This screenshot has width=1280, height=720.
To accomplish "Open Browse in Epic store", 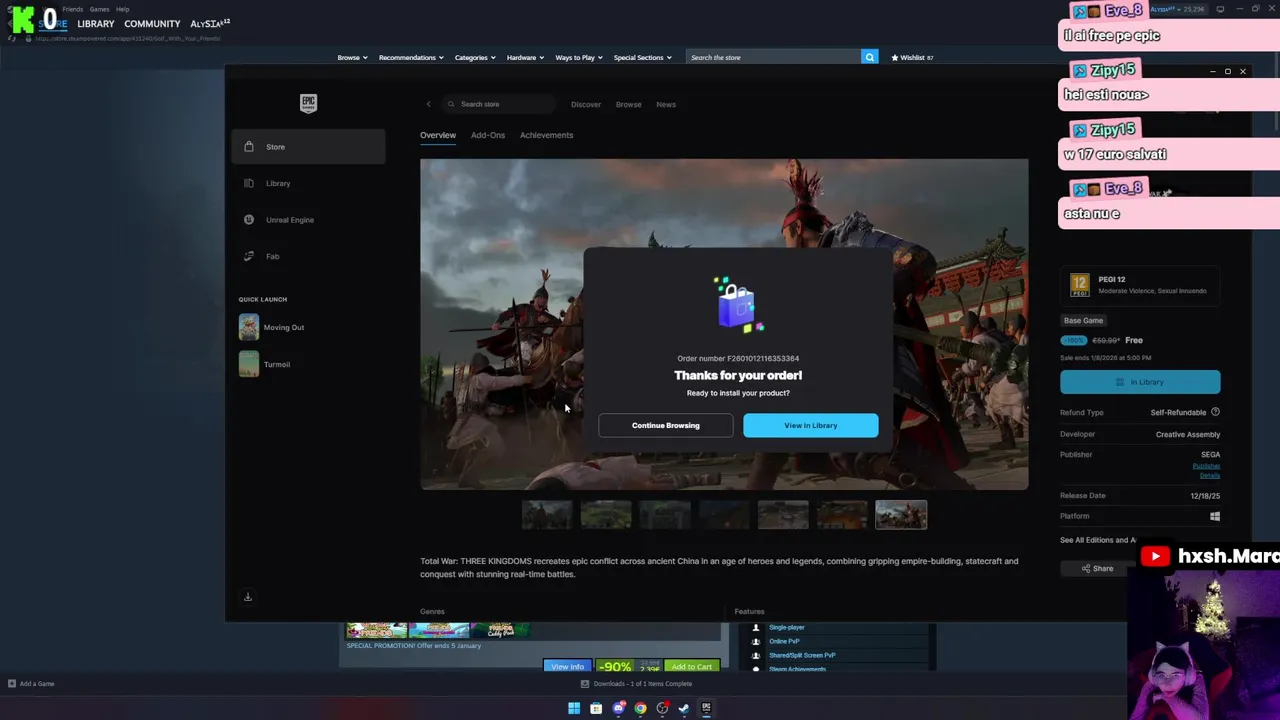I will [629, 104].
